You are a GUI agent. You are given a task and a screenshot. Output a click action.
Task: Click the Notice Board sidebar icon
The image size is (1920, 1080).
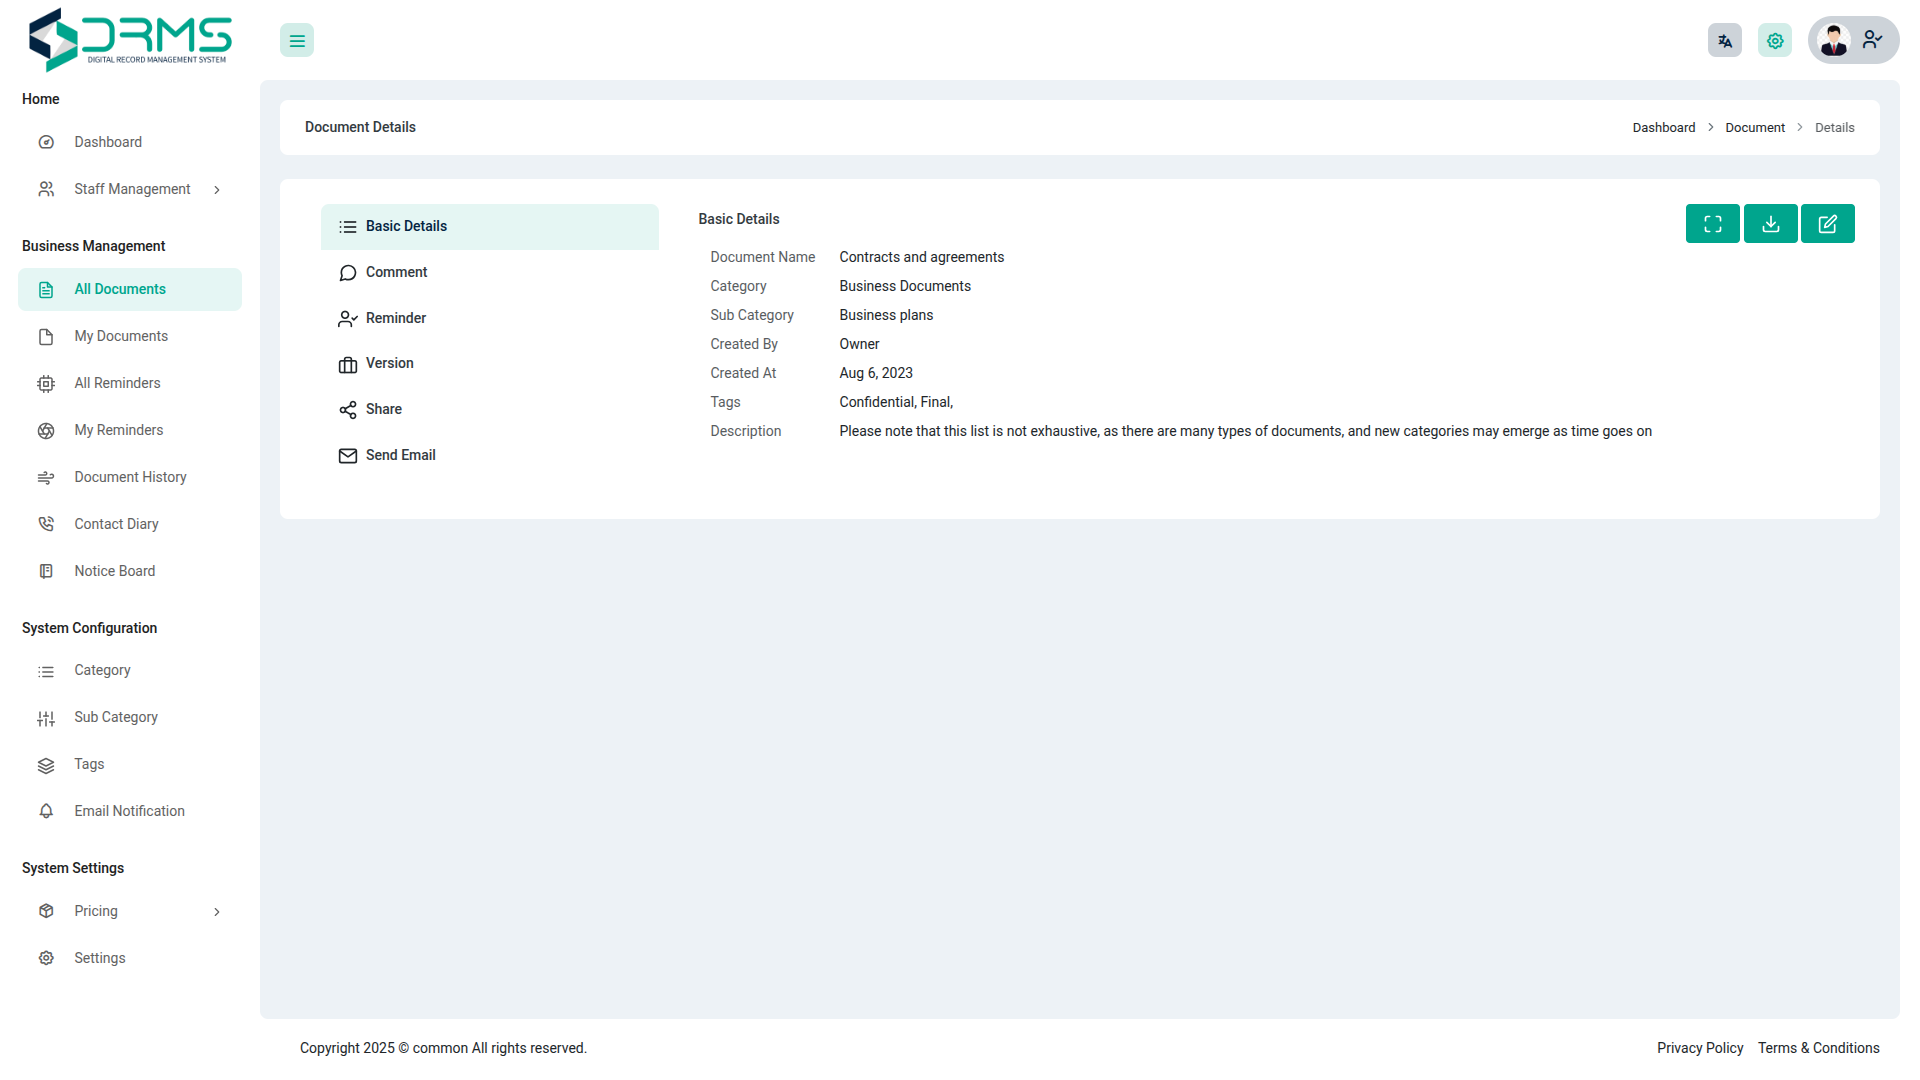coord(46,571)
